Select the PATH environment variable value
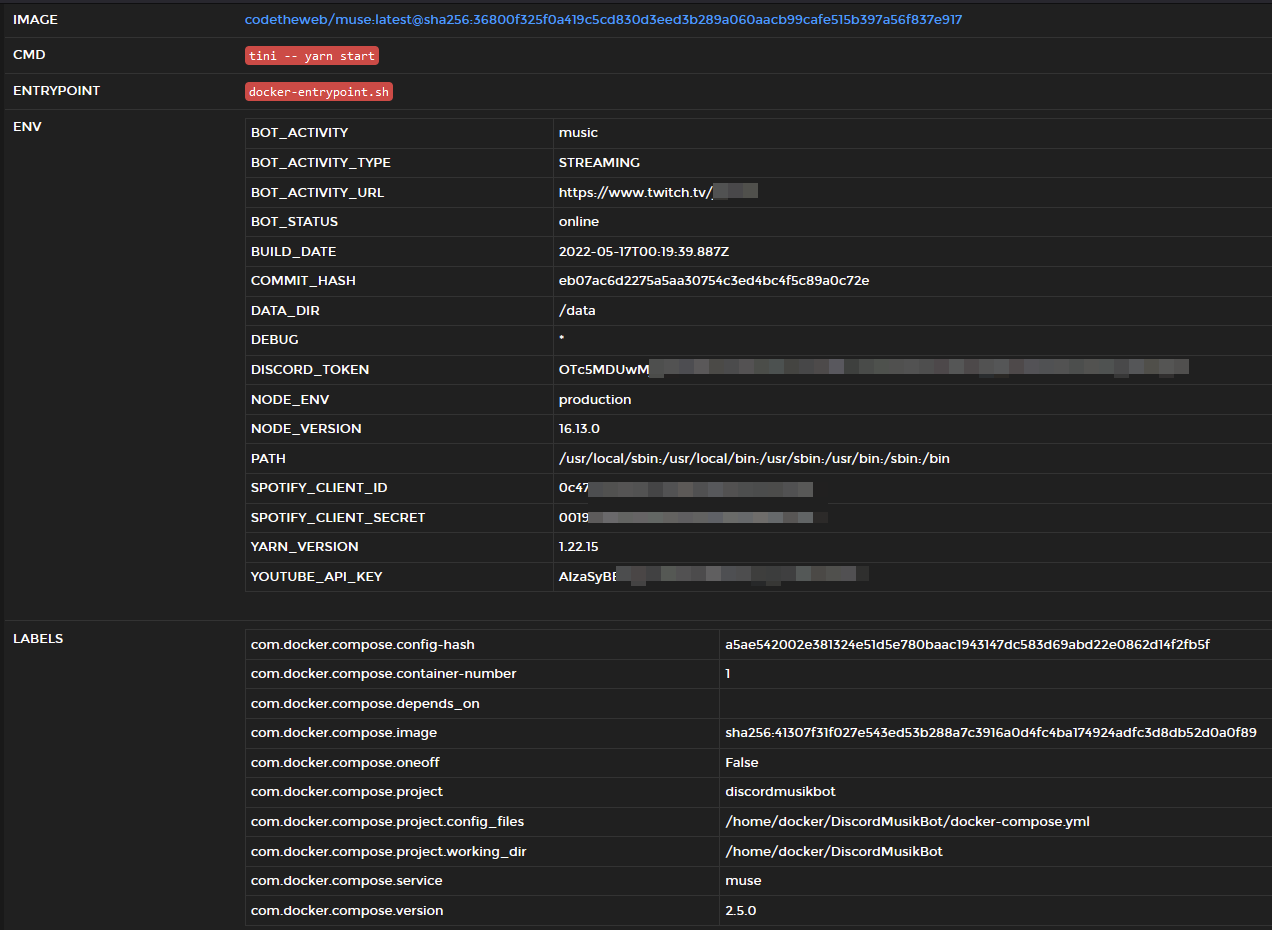1272x930 pixels. [x=753, y=458]
